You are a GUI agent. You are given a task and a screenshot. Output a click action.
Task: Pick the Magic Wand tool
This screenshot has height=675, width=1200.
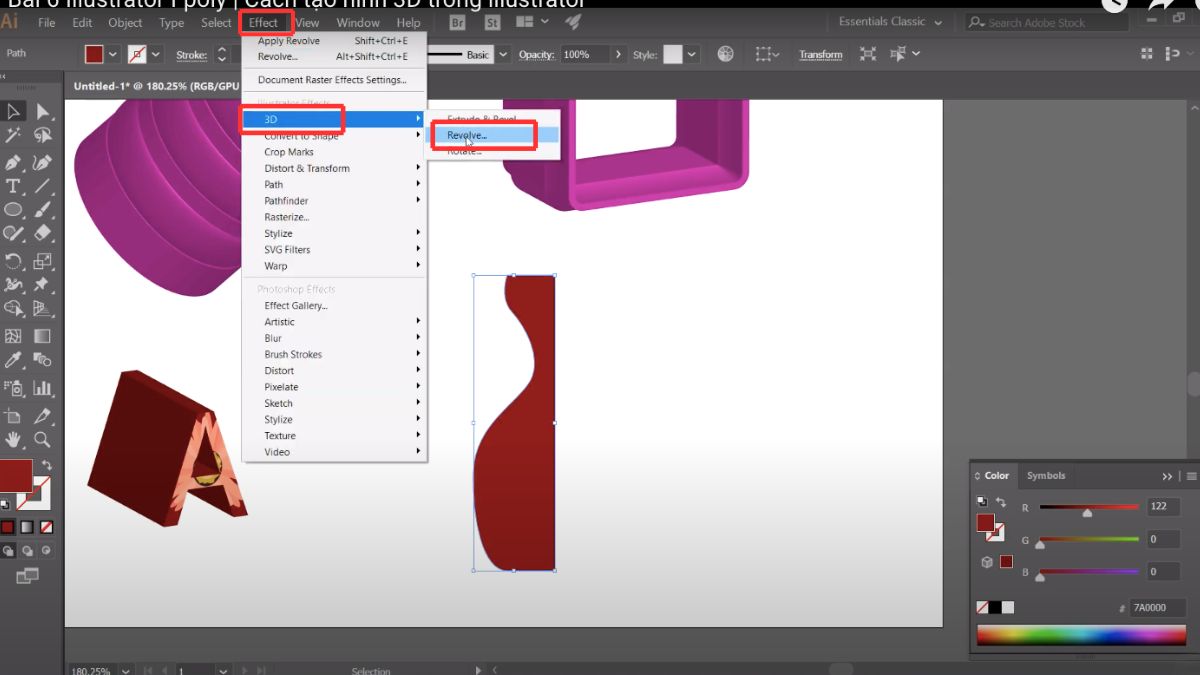click(14, 136)
